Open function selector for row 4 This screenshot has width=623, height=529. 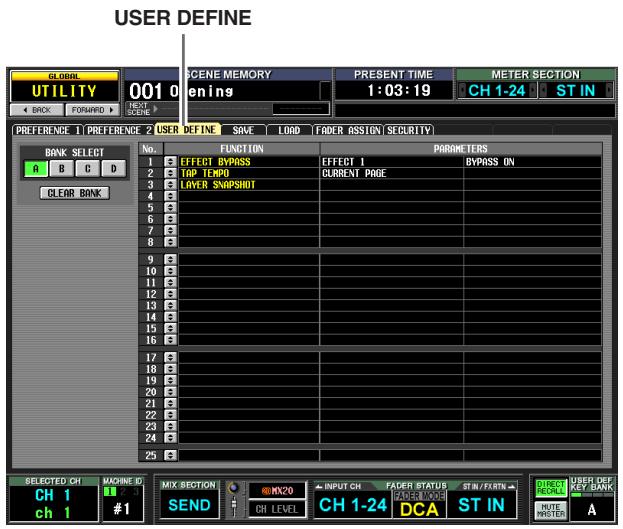pyautogui.click(x=170, y=196)
